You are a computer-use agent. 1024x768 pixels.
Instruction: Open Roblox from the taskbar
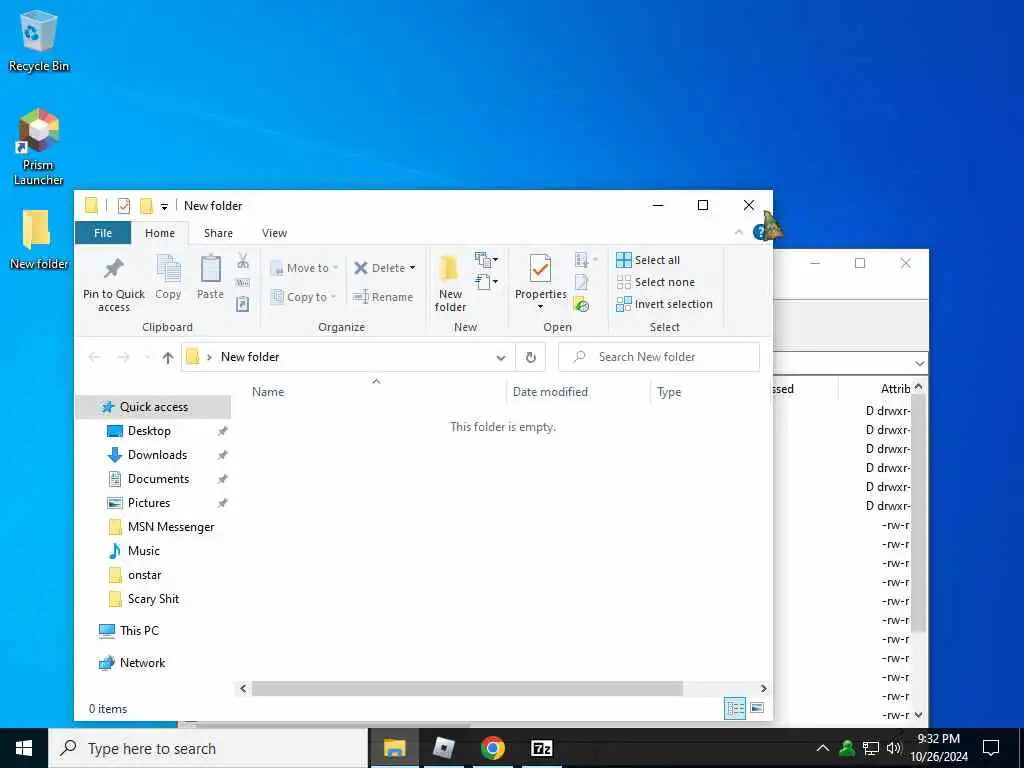[x=443, y=748]
